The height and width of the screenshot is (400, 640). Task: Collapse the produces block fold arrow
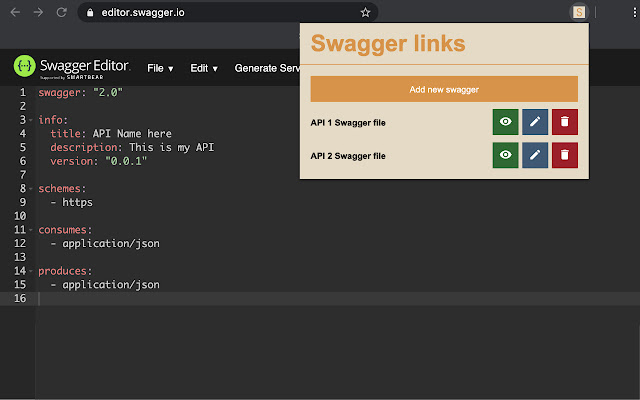[31, 271]
